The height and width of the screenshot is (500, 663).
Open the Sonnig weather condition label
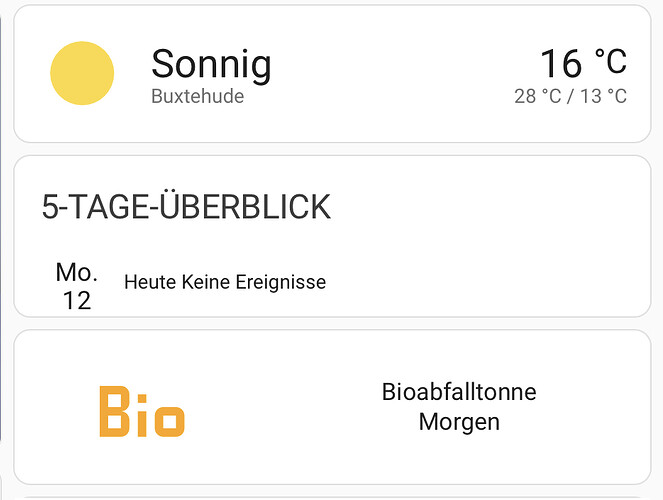click(211, 65)
